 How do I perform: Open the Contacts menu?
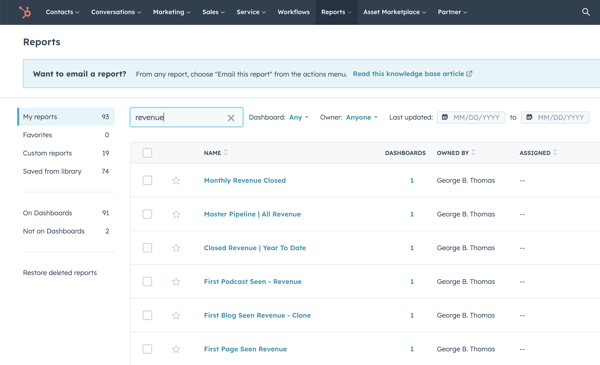point(62,12)
